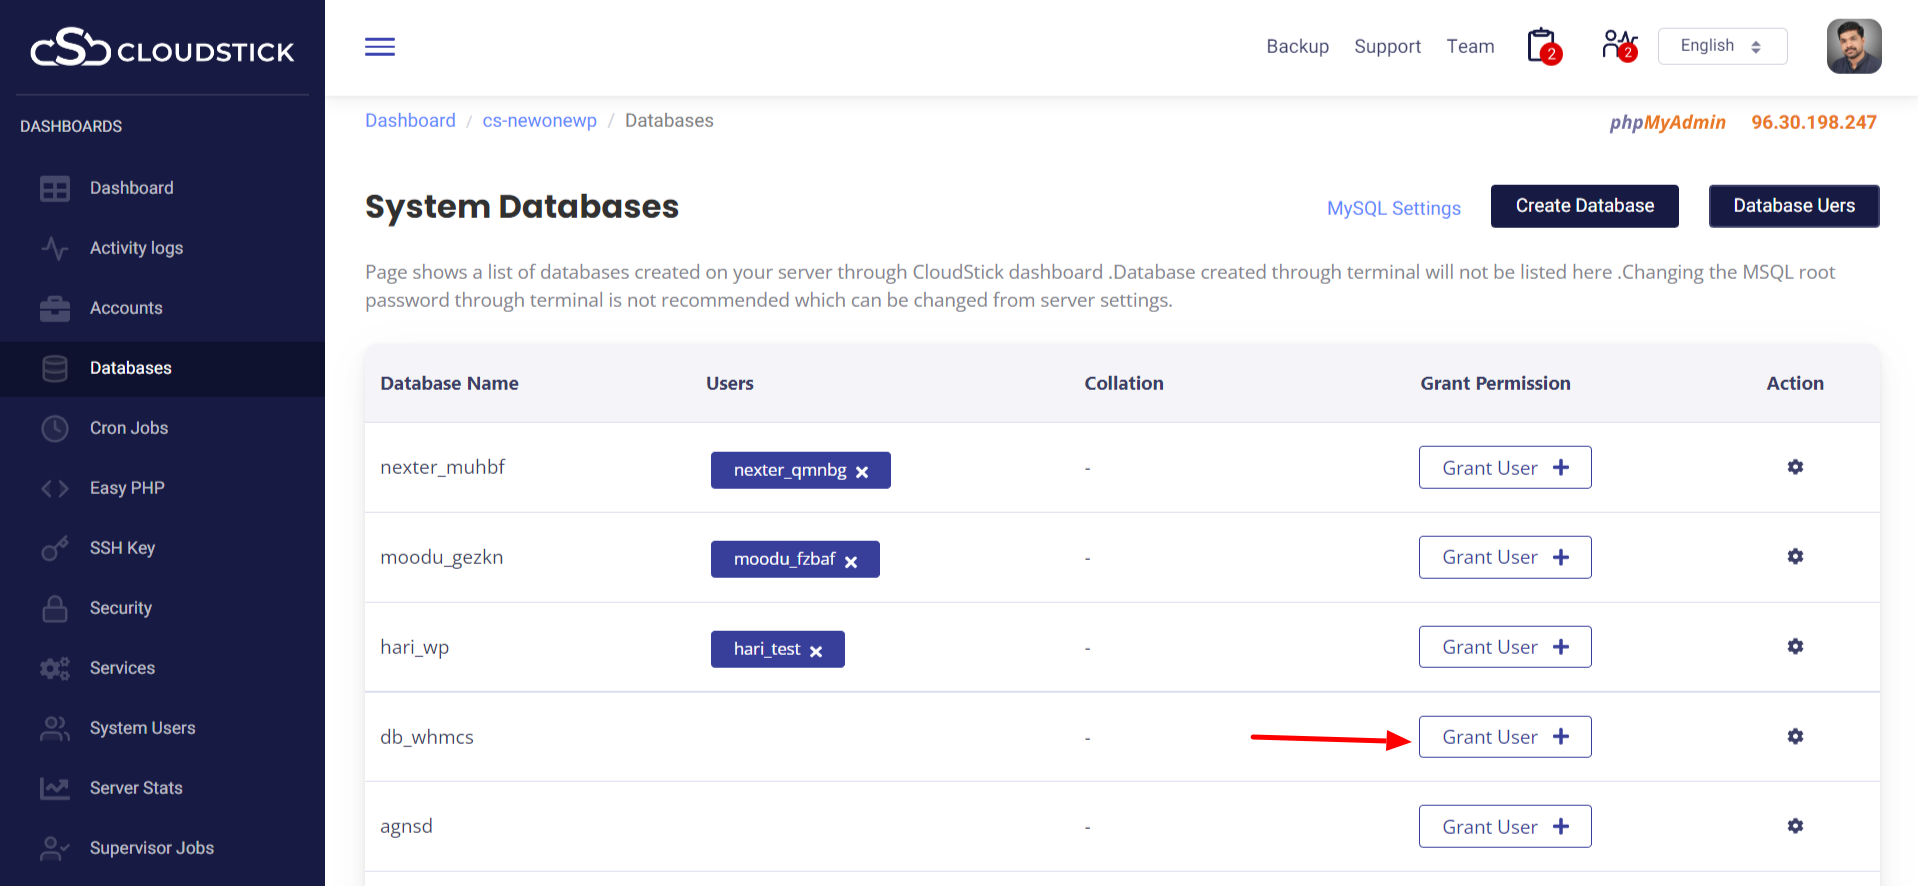
Task: Open the clipboard notifications icon
Action: (1543, 46)
